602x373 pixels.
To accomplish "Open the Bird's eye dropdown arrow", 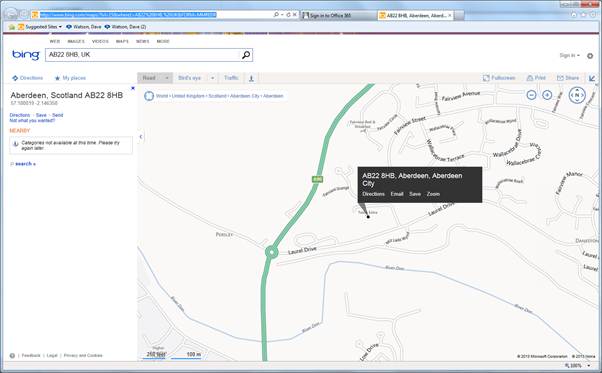I will (212, 78).
